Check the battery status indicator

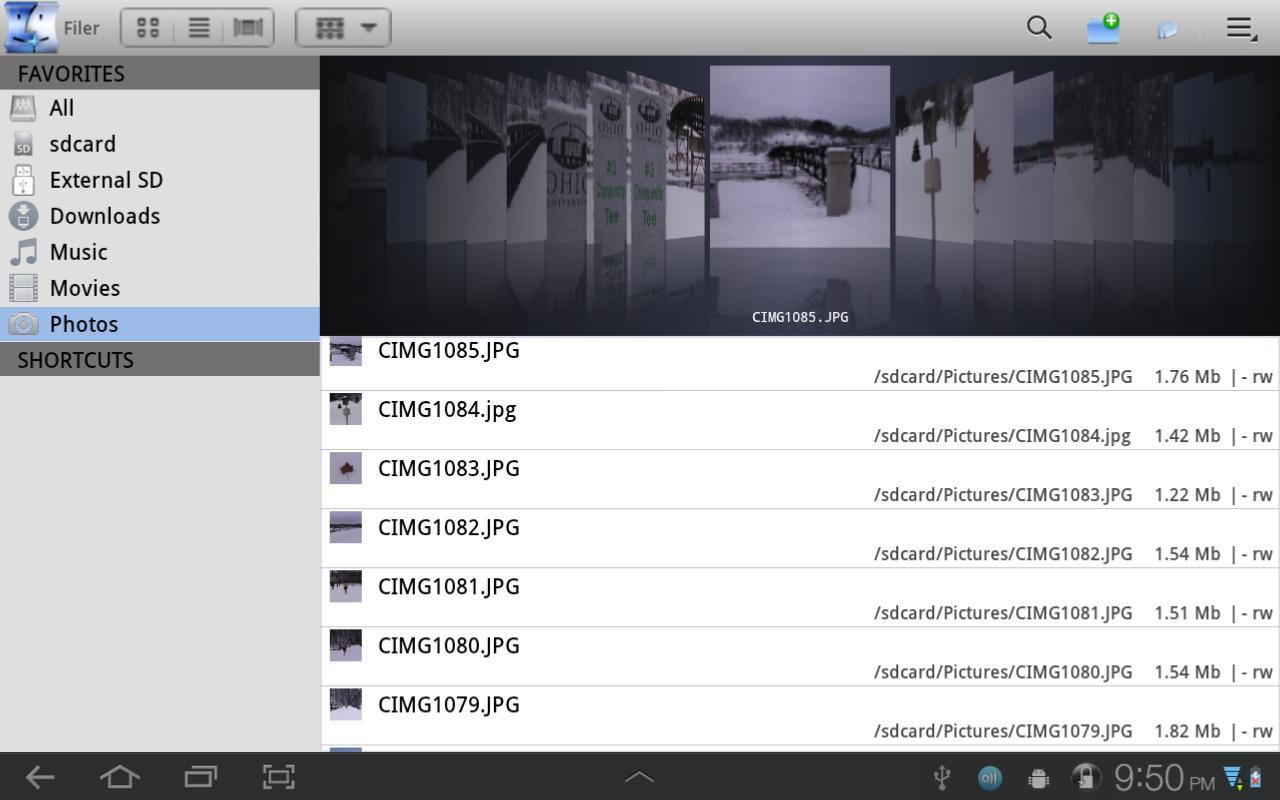1254,777
